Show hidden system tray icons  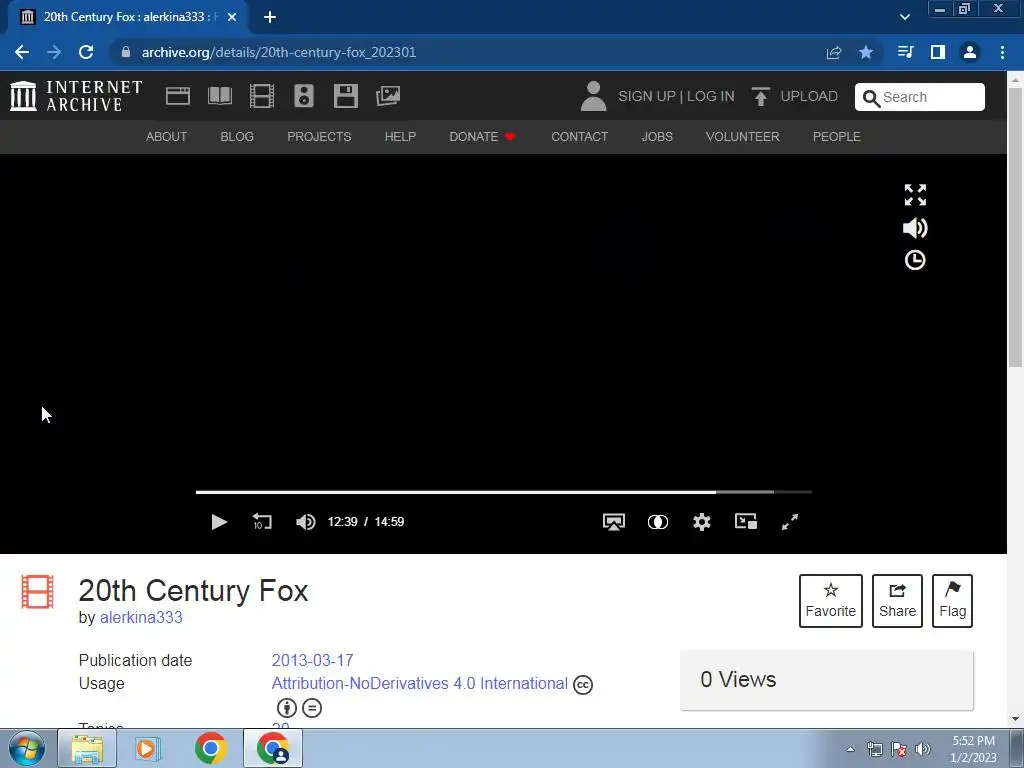850,749
